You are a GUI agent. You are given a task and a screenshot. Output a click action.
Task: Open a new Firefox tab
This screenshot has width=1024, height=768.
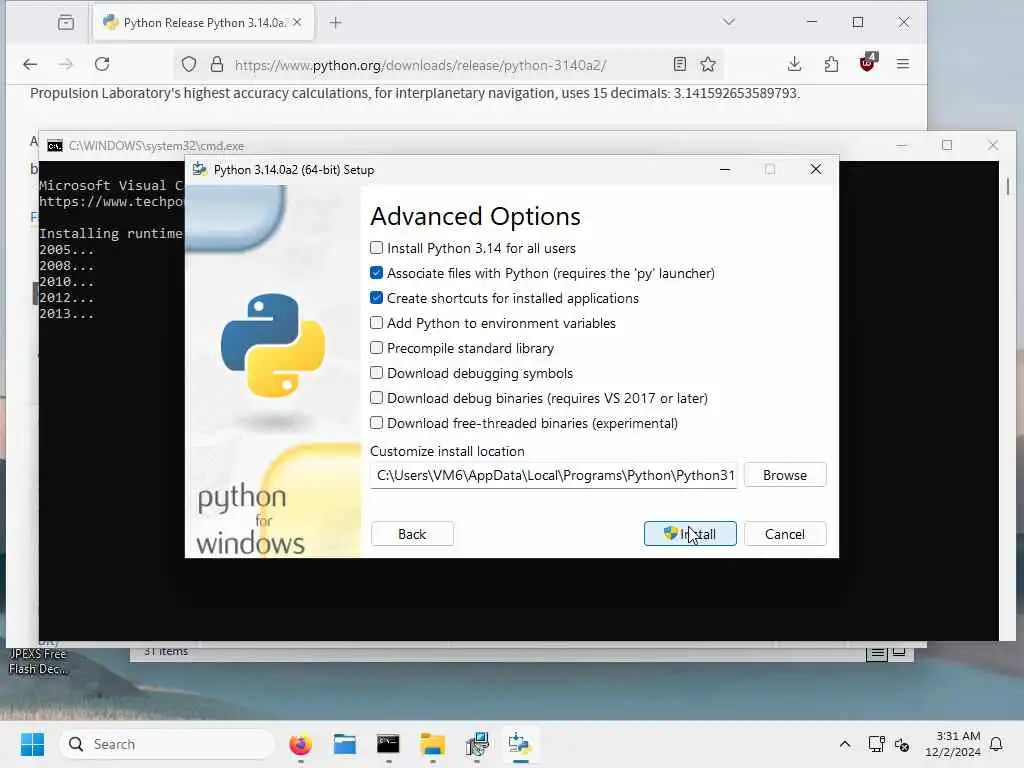pos(336,23)
